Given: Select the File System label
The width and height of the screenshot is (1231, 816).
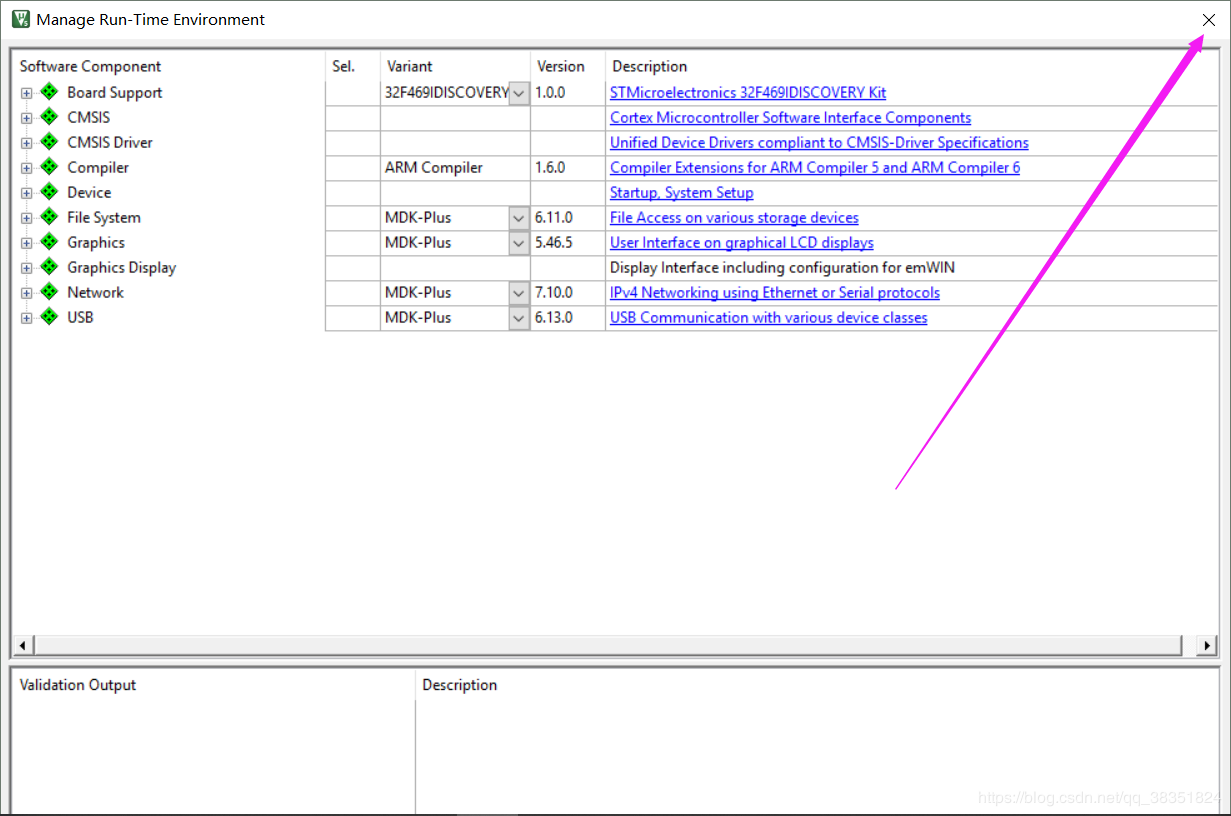Looking at the screenshot, I should [x=104, y=217].
